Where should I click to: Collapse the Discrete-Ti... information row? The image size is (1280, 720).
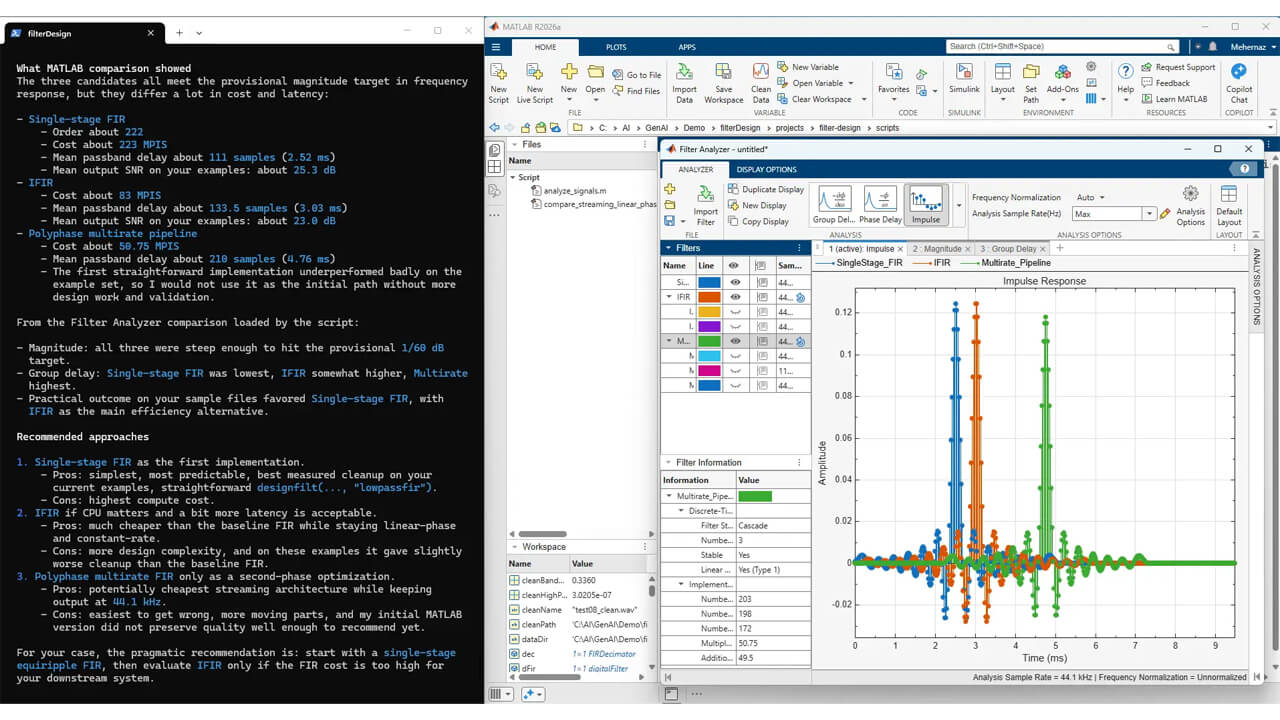pyautogui.click(x=681, y=510)
